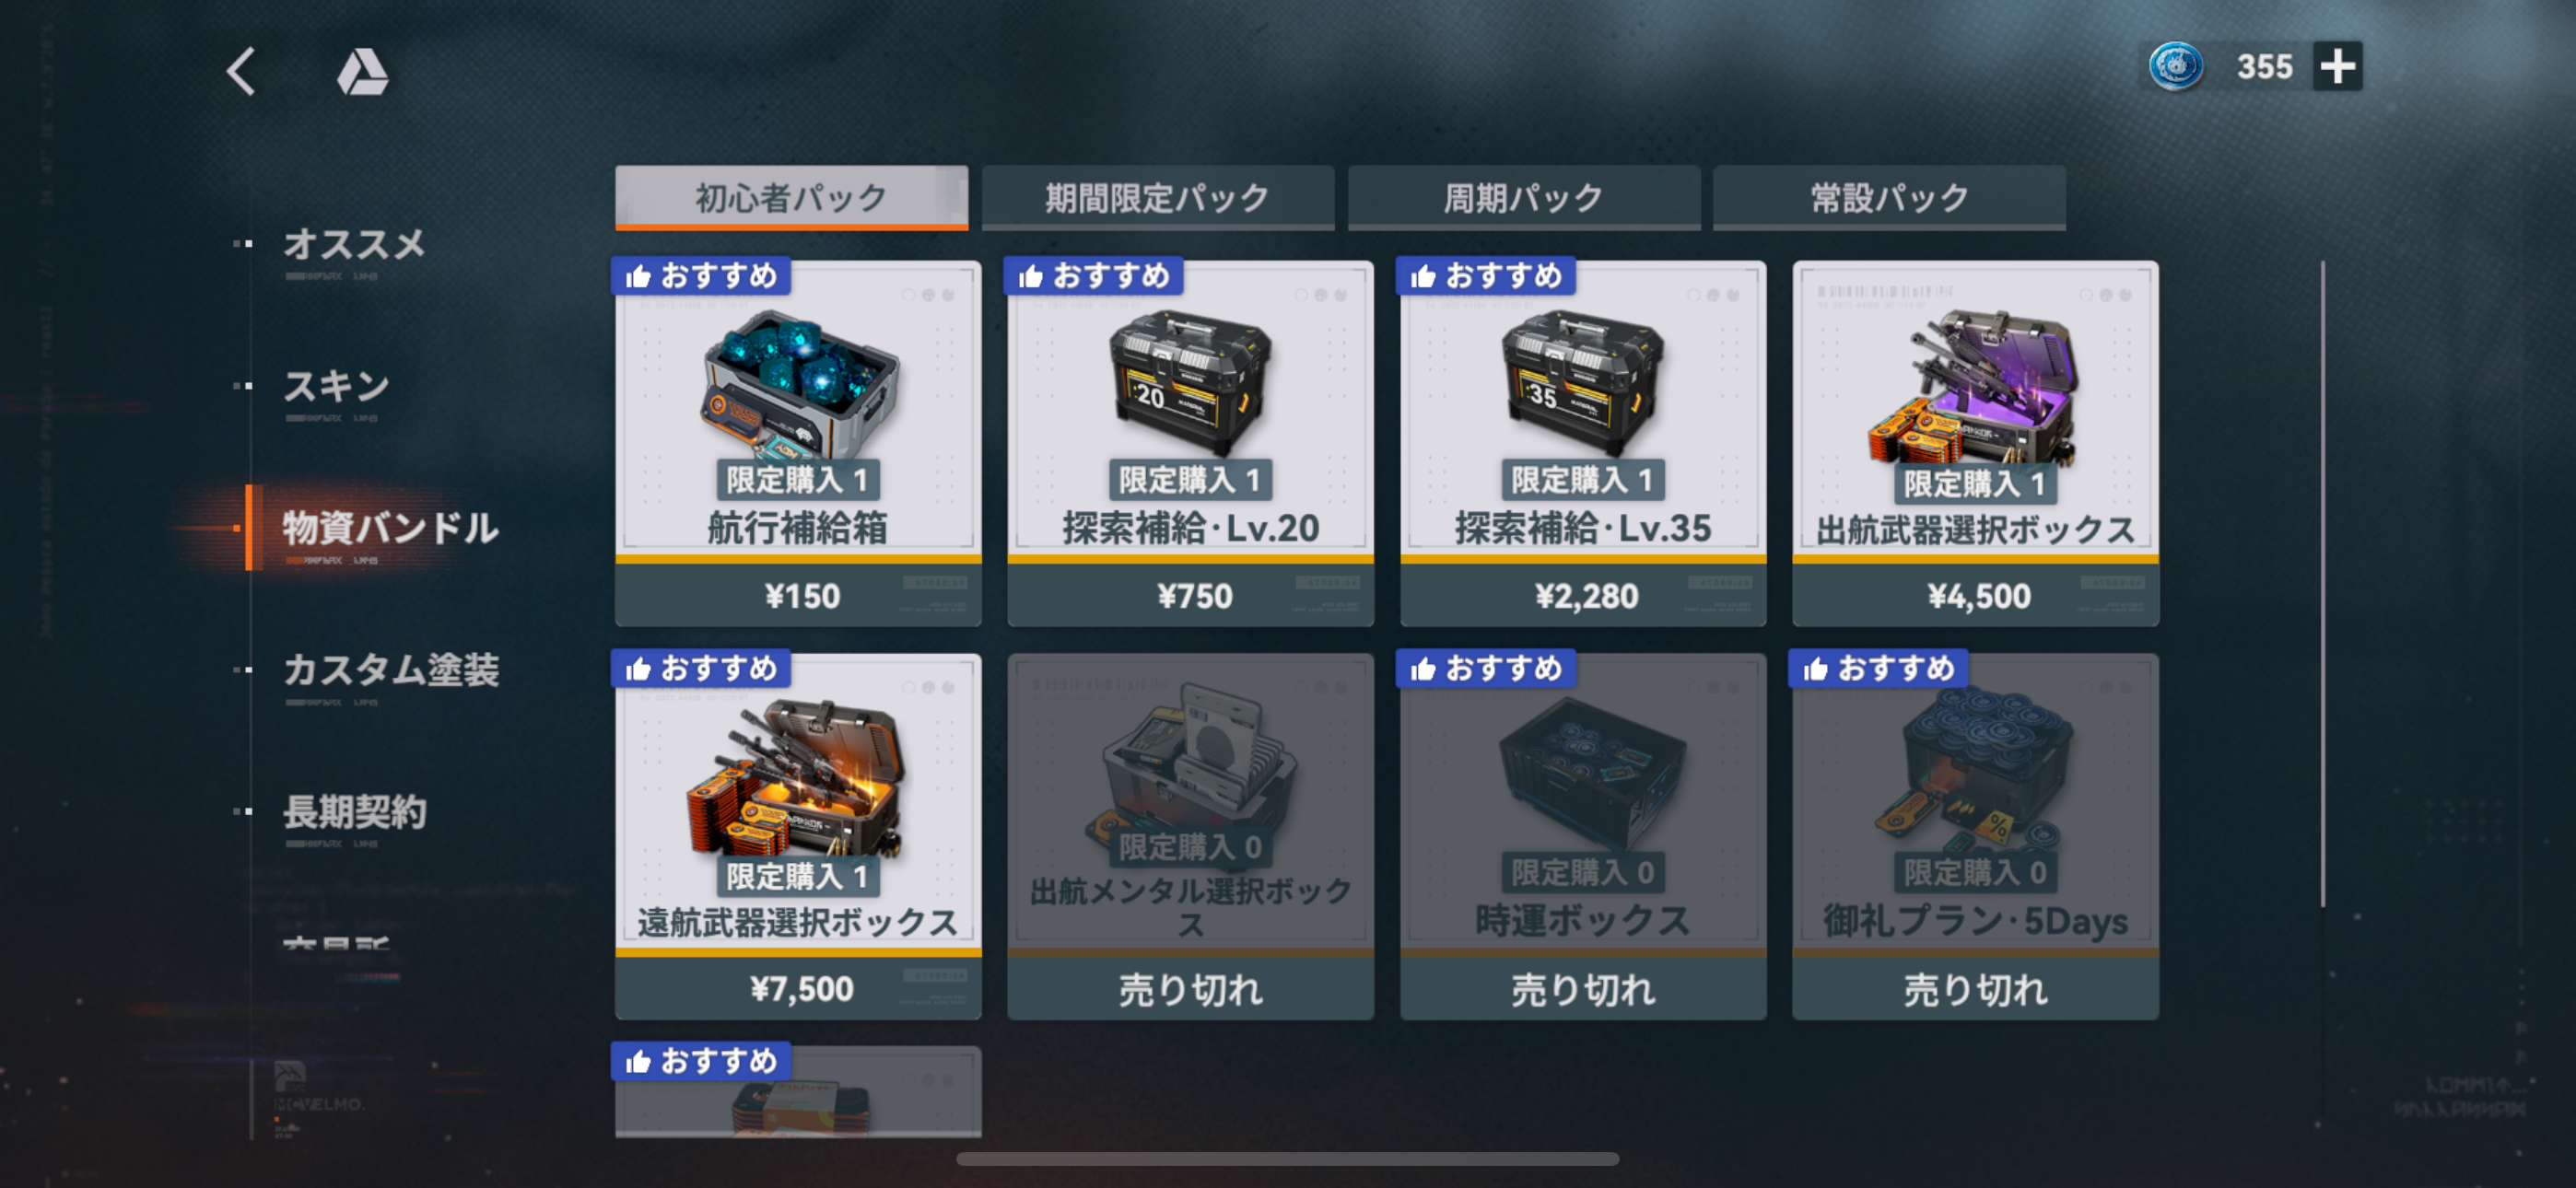
Task: Click the vertical scrollbar beside the packs
Action: (x=2322, y=584)
